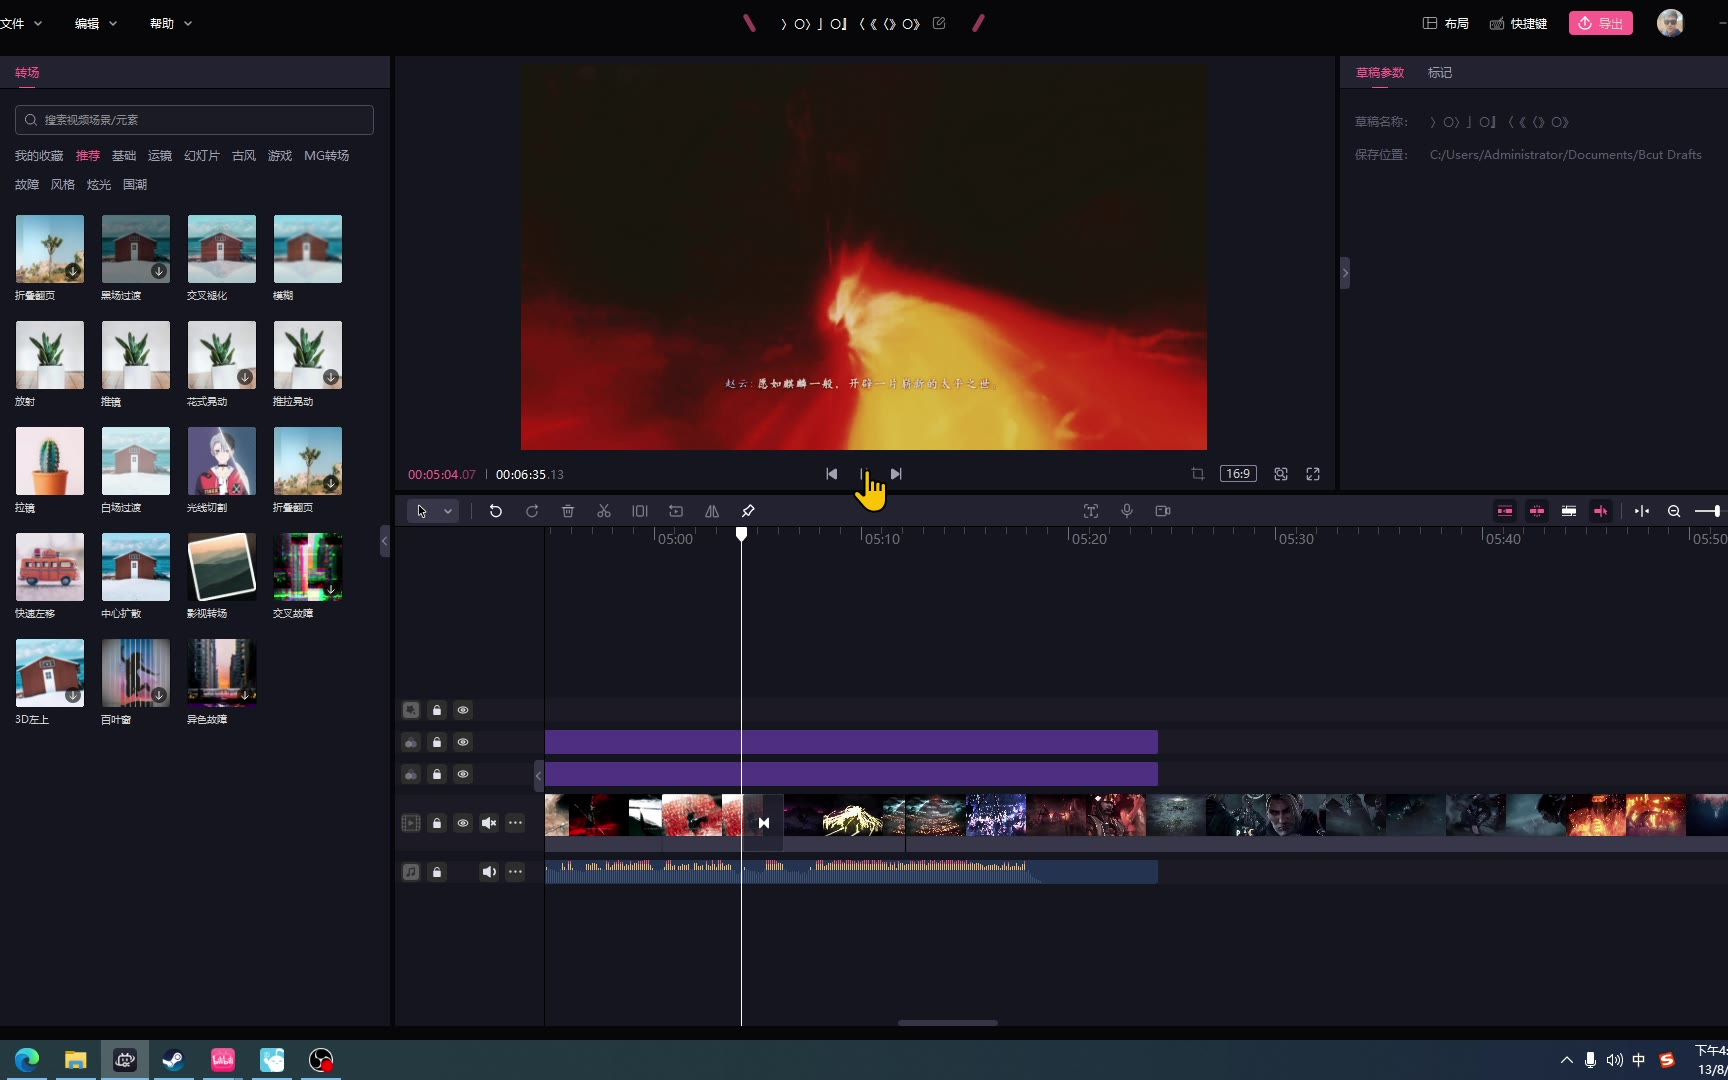This screenshot has height=1080, width=1728.
Task: Click the 导出 export button
Action: [x=1601, y=23]
